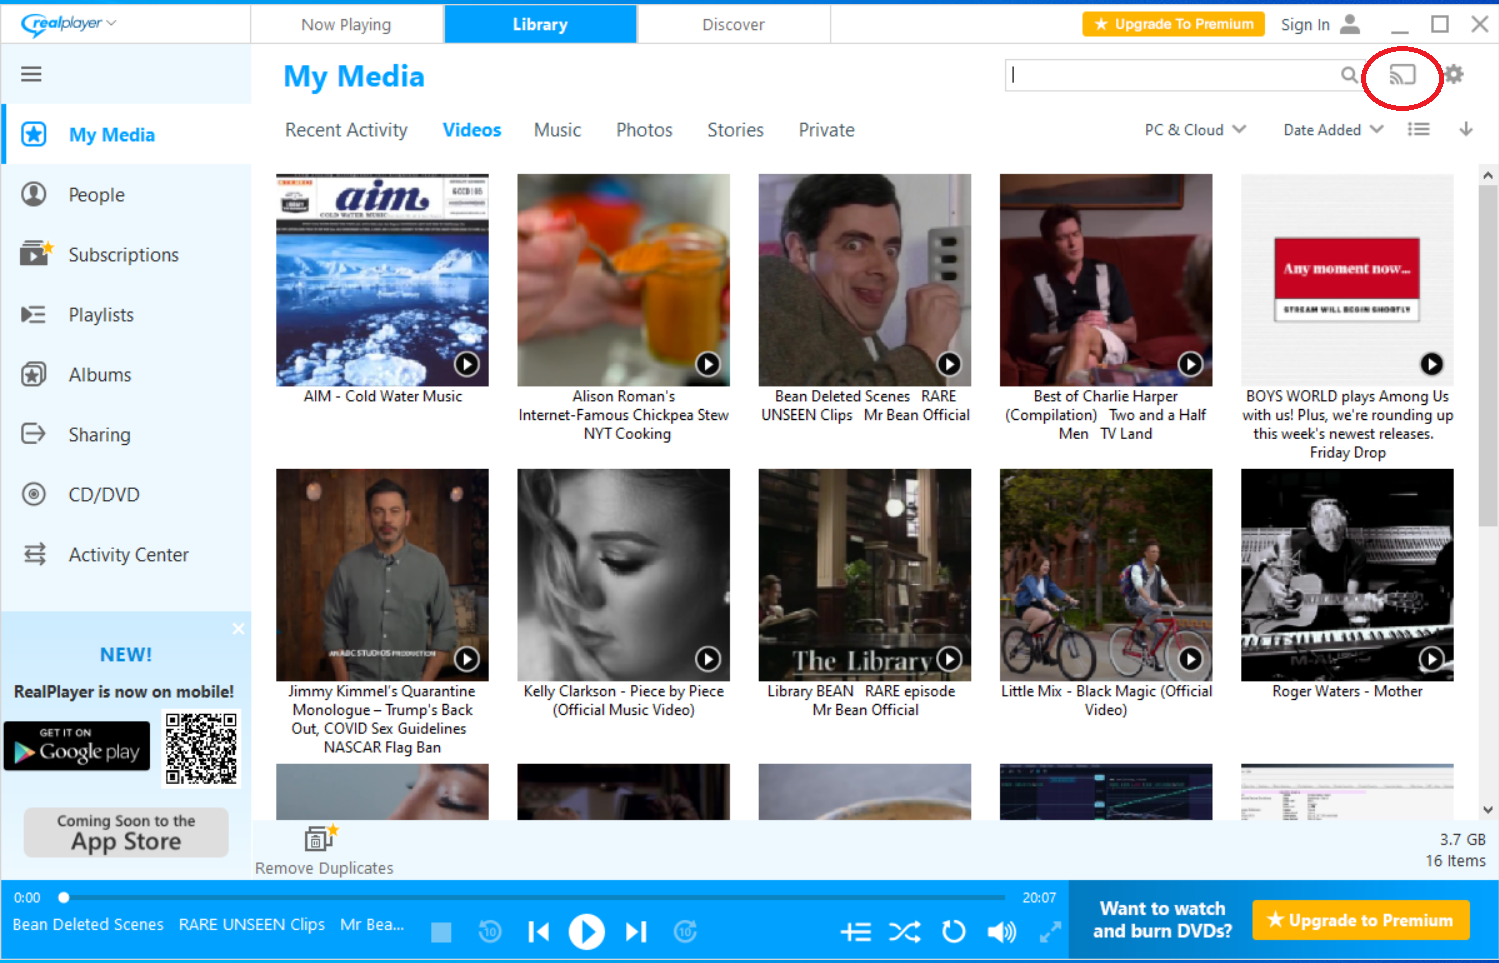The image size is (1499, 963).
Task: Click Upgrade To Premium top button
Action: (1173, 24)
